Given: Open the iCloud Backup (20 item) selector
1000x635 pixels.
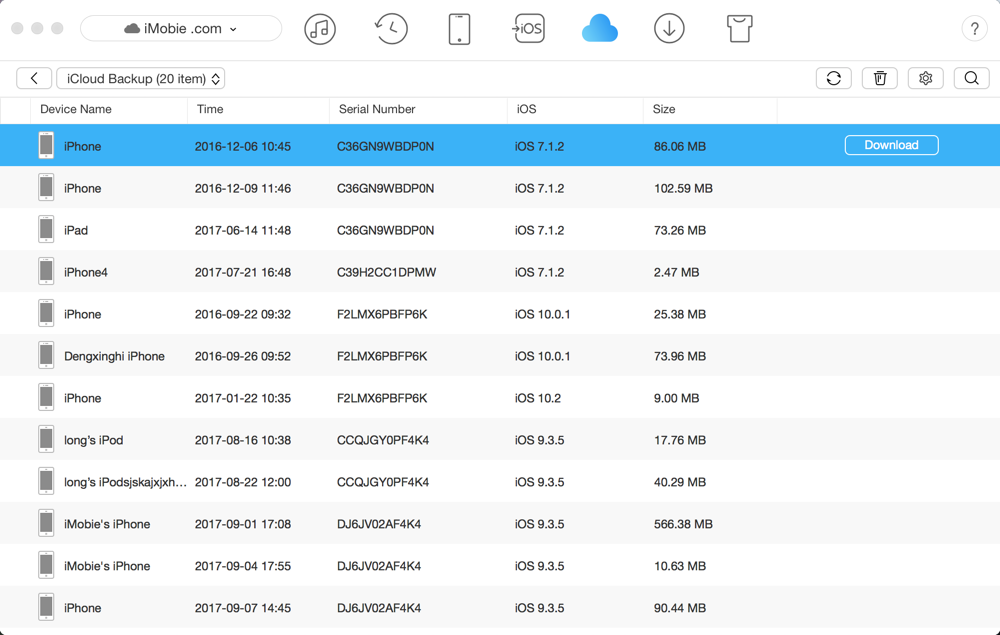Looking at the screenshot, I should pyautogui.click(x=141, y=78).
